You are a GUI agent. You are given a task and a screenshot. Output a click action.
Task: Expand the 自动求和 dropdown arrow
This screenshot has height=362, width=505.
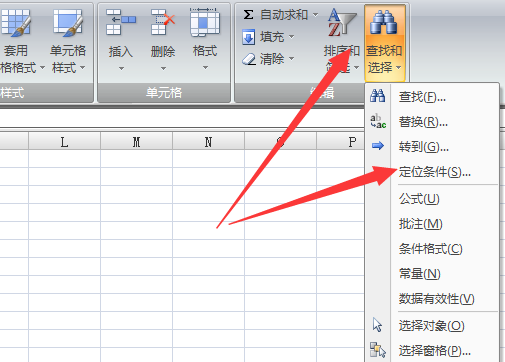pyautogui.click(x=315, y=15)
